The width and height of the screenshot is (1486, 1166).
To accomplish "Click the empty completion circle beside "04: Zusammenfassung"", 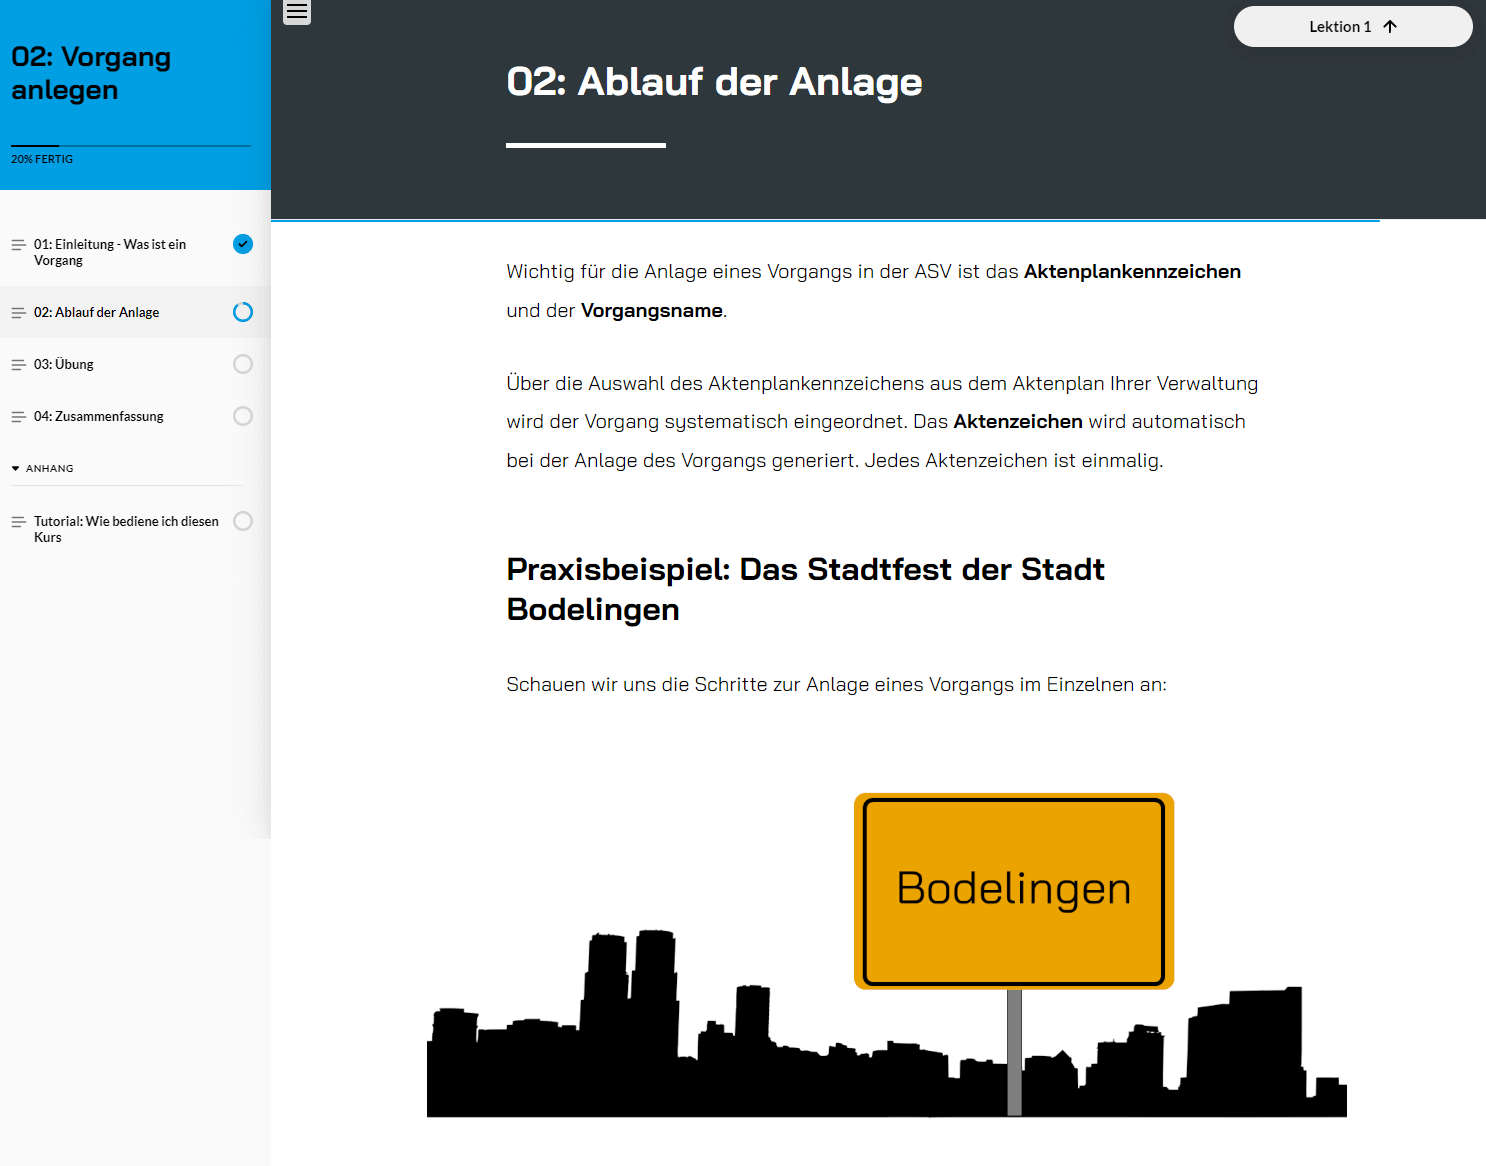I will click(242, 416).
